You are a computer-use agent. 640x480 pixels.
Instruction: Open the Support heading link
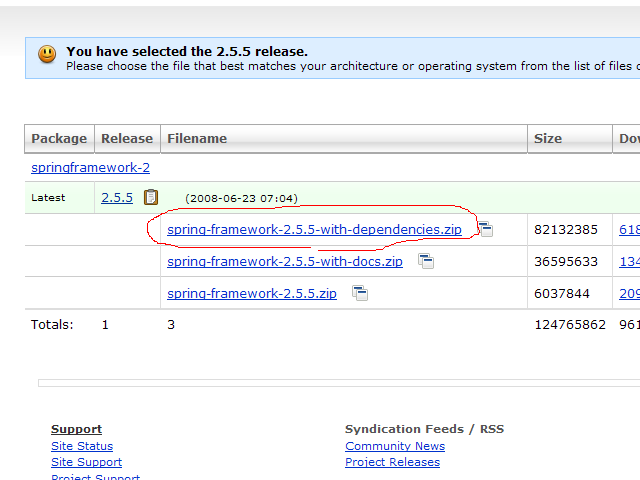[x=76, y=429]
